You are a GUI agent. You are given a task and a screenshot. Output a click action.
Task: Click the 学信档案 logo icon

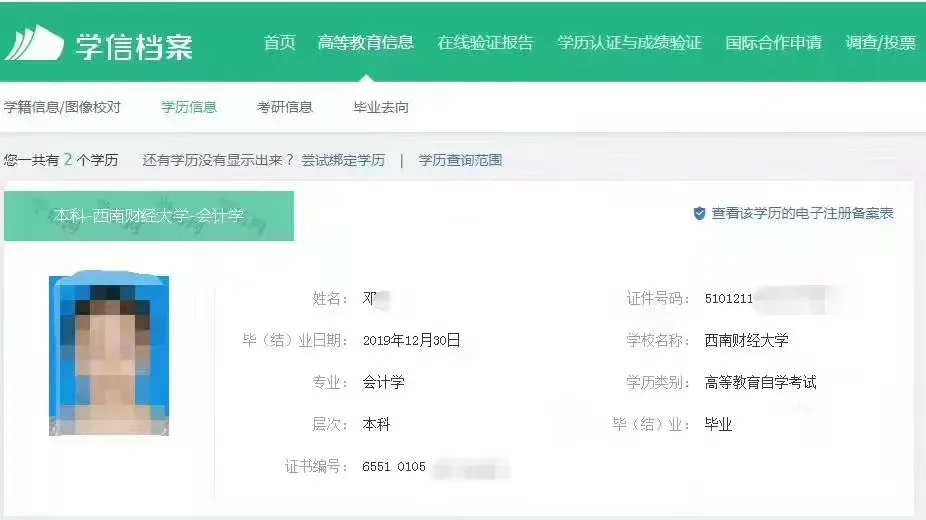(x=34, y=43)
